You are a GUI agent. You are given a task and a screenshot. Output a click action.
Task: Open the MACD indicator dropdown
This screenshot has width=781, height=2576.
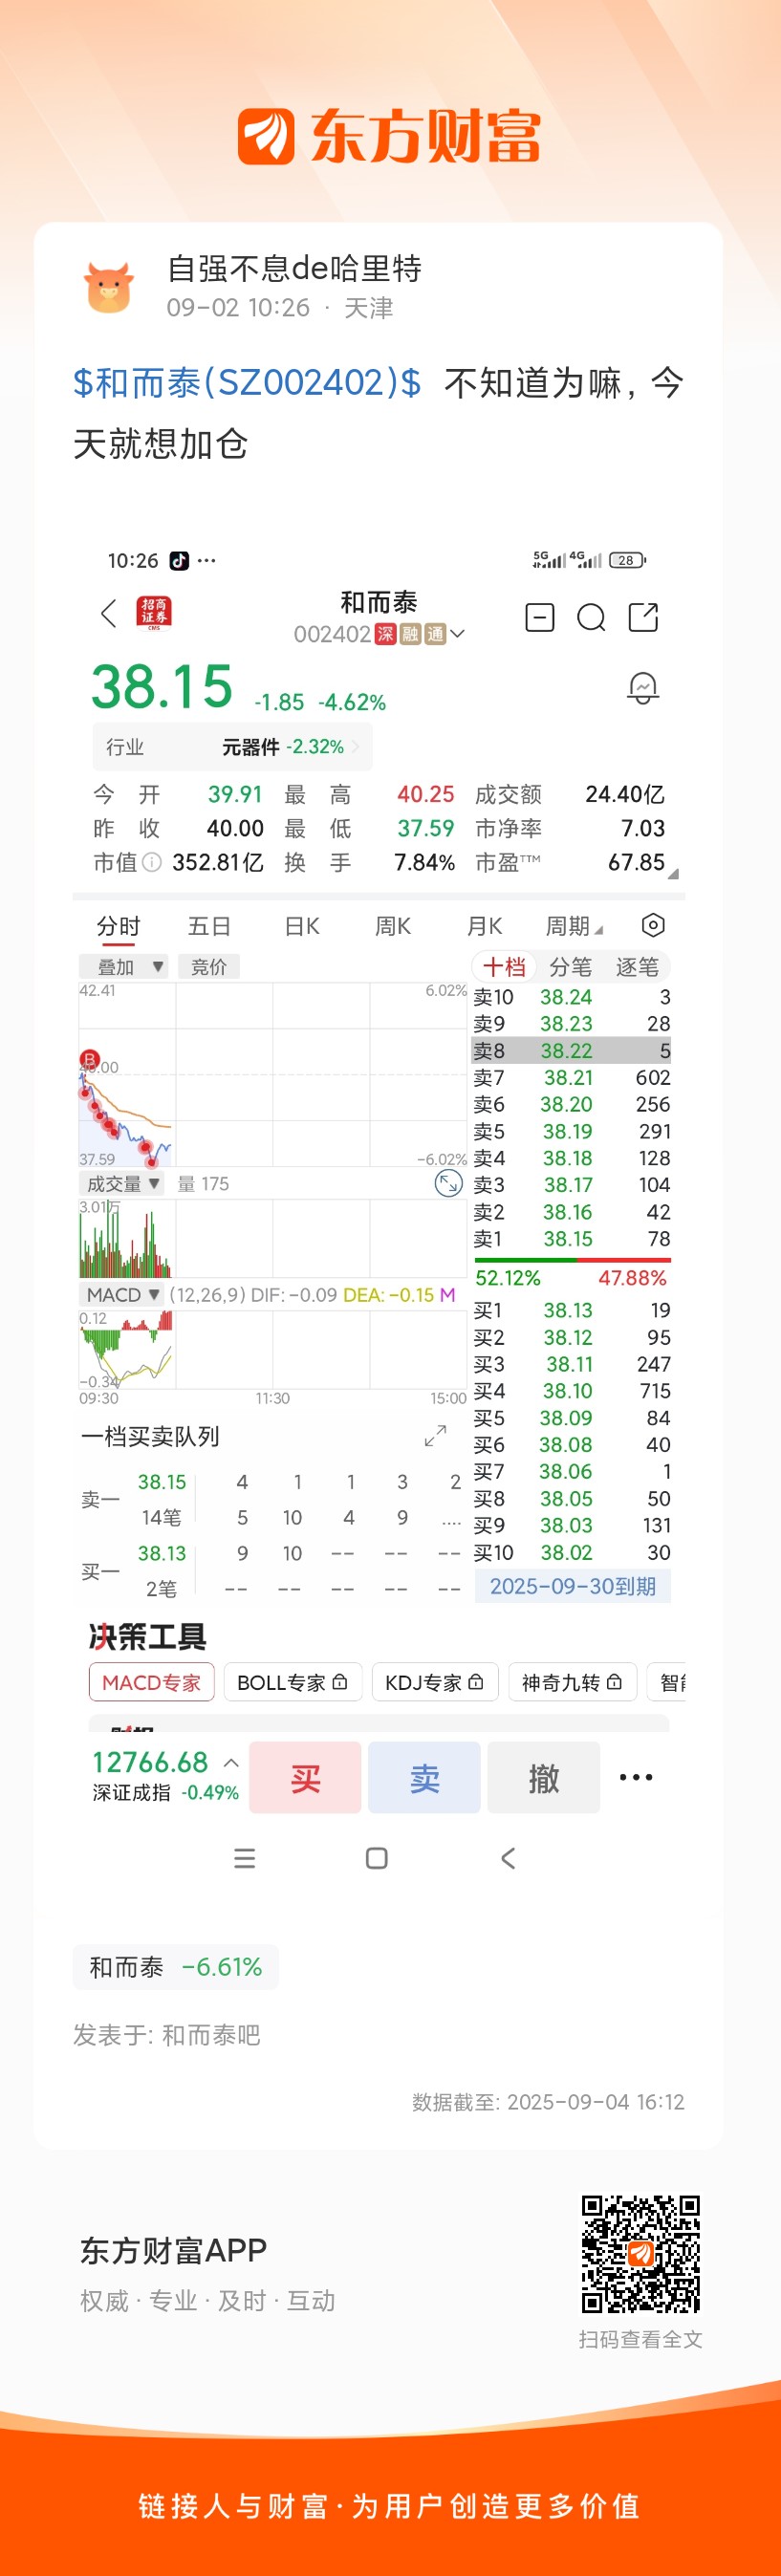coord(122,1295)
